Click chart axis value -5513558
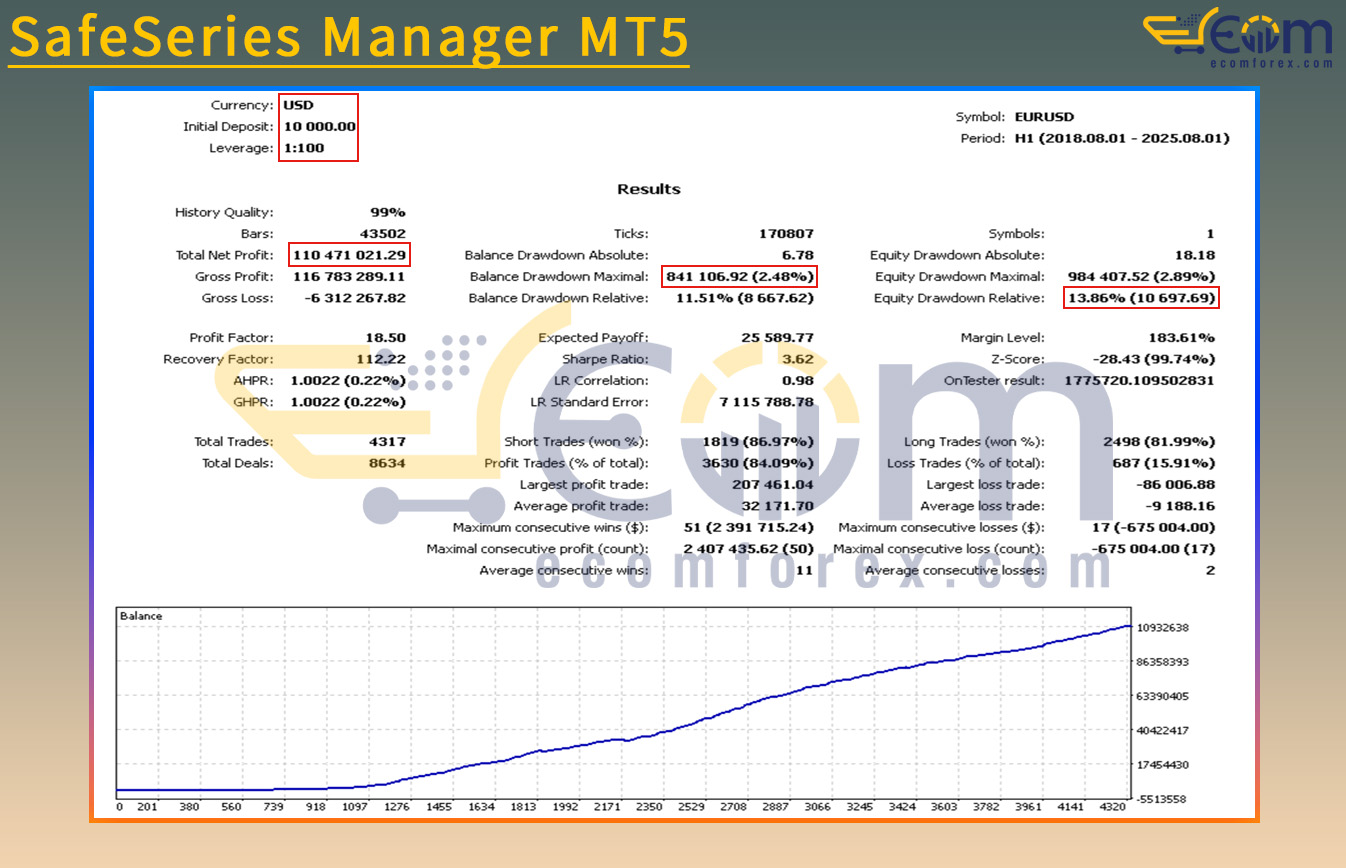The width and height of the screenshot is (1346, 868). [1162, 799]
